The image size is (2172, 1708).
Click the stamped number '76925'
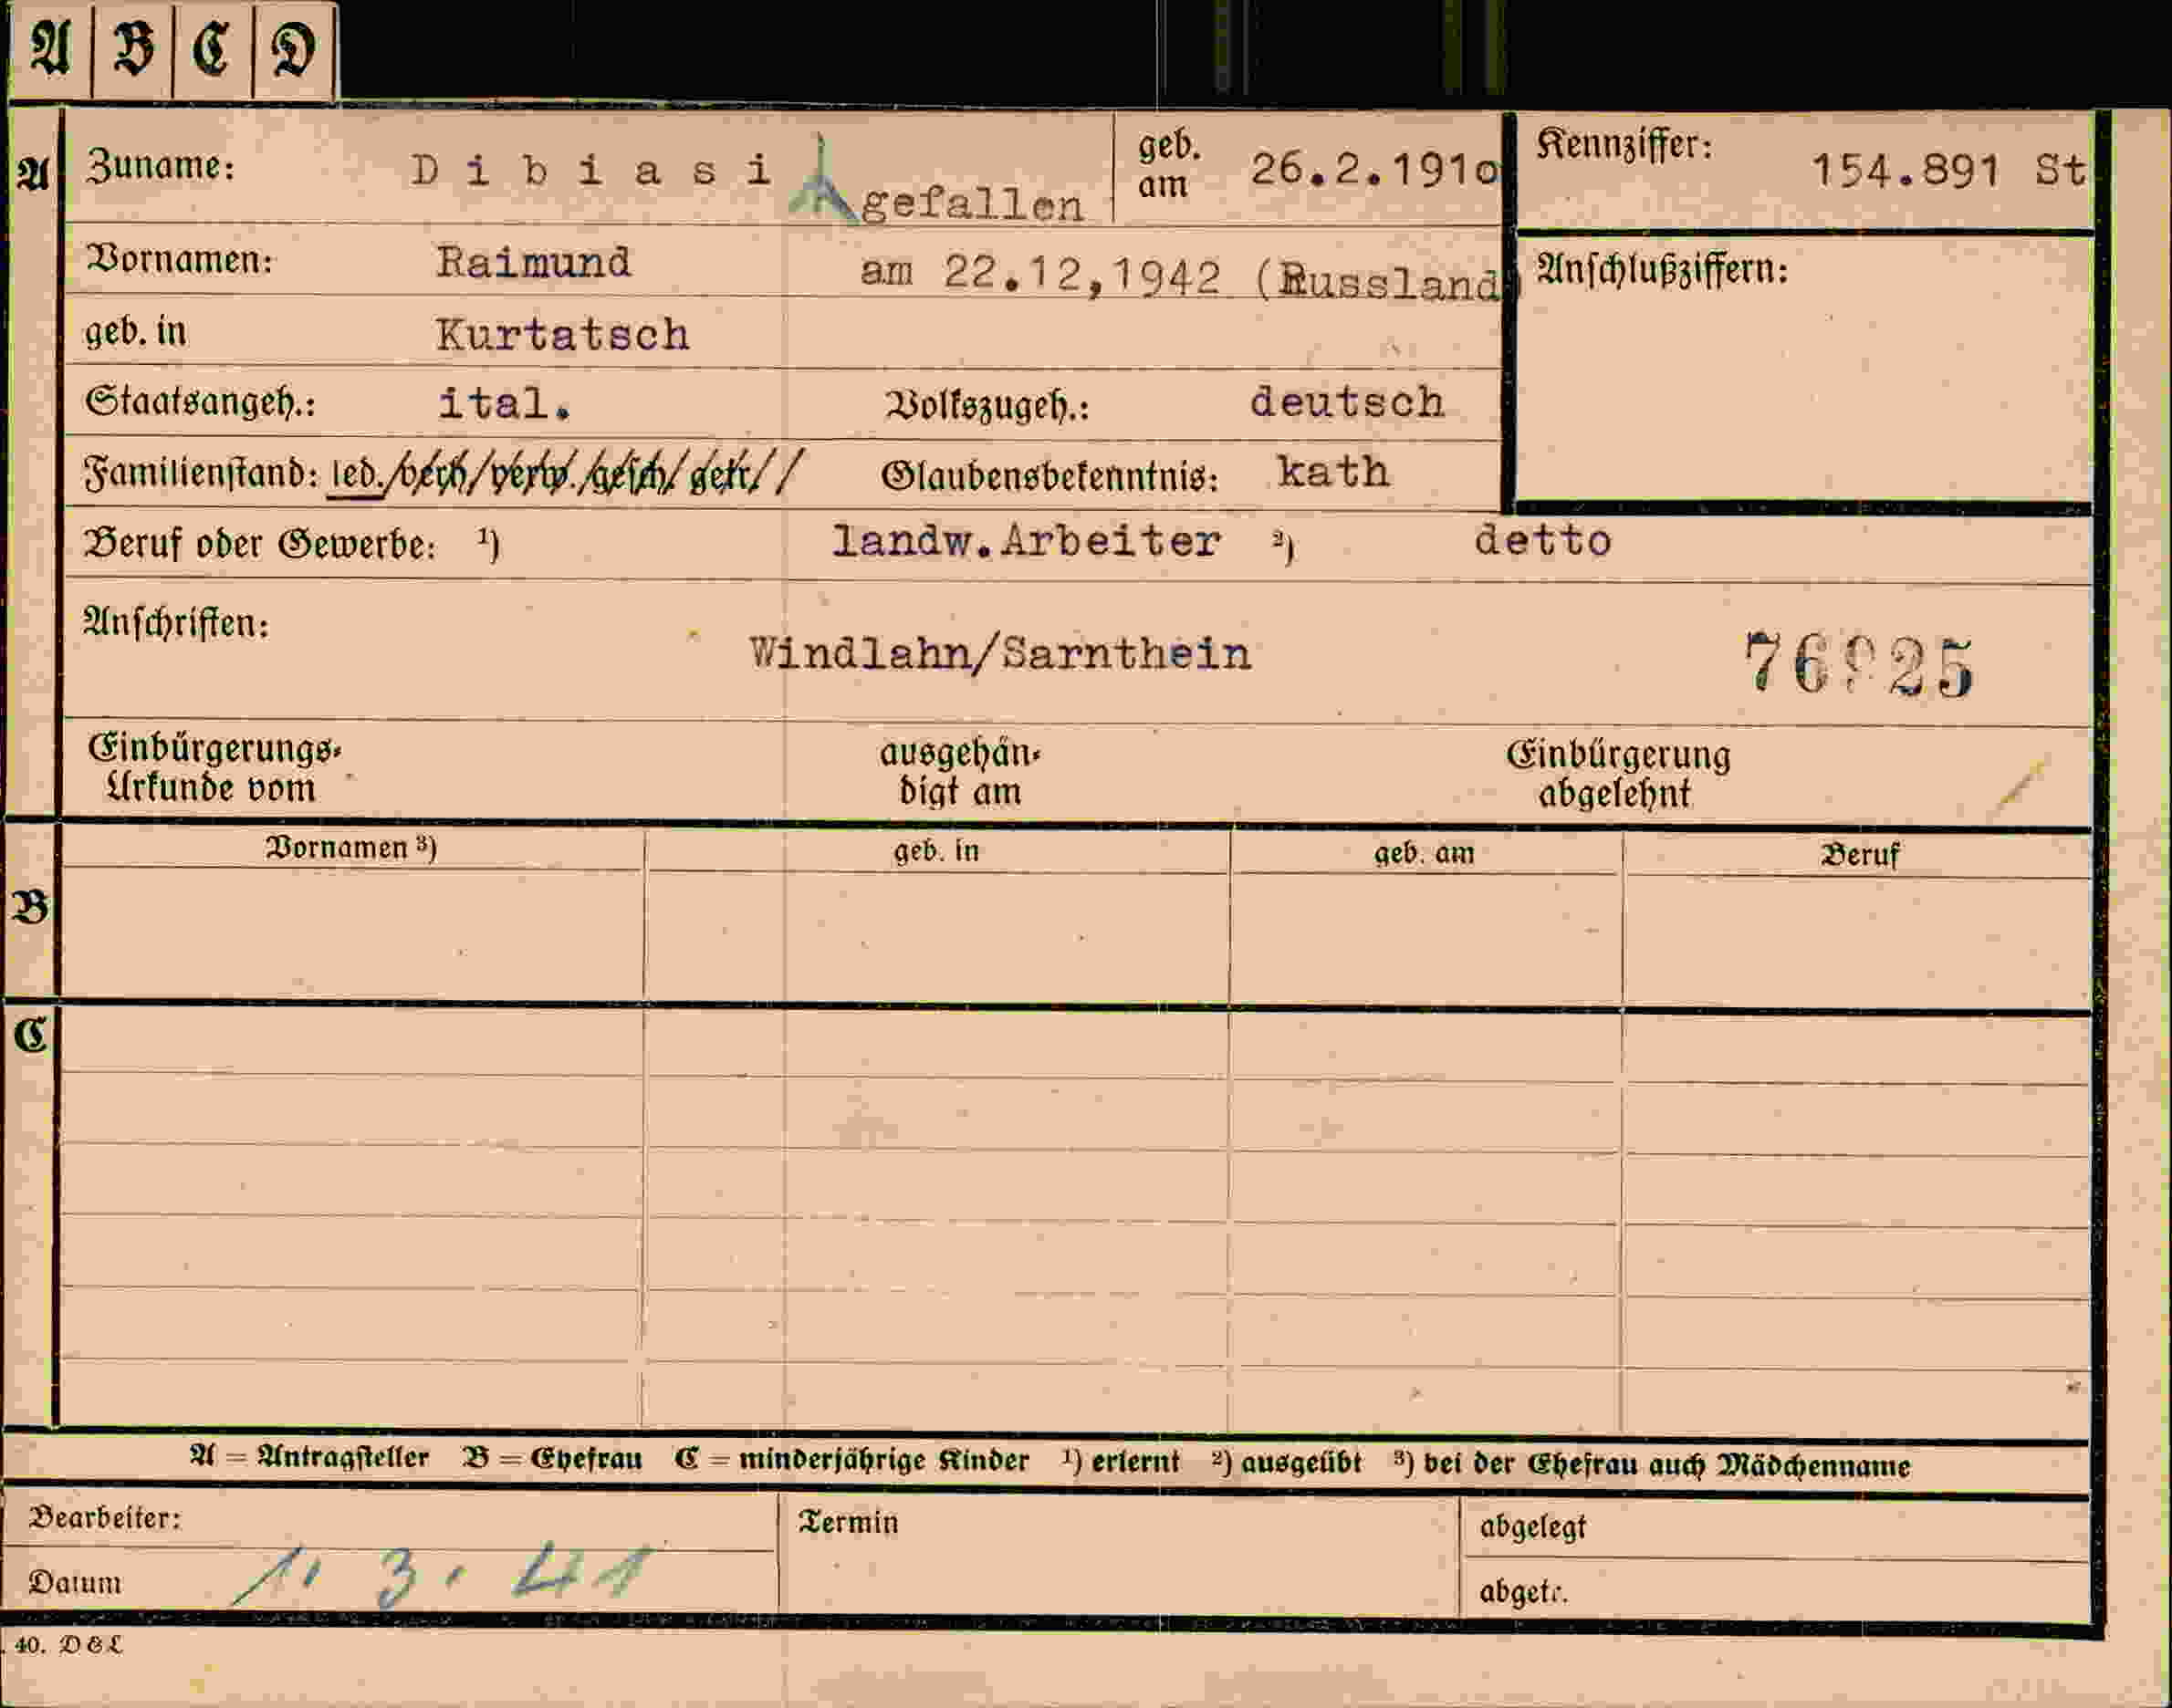pyautogui.click(x=1858, y=664)
